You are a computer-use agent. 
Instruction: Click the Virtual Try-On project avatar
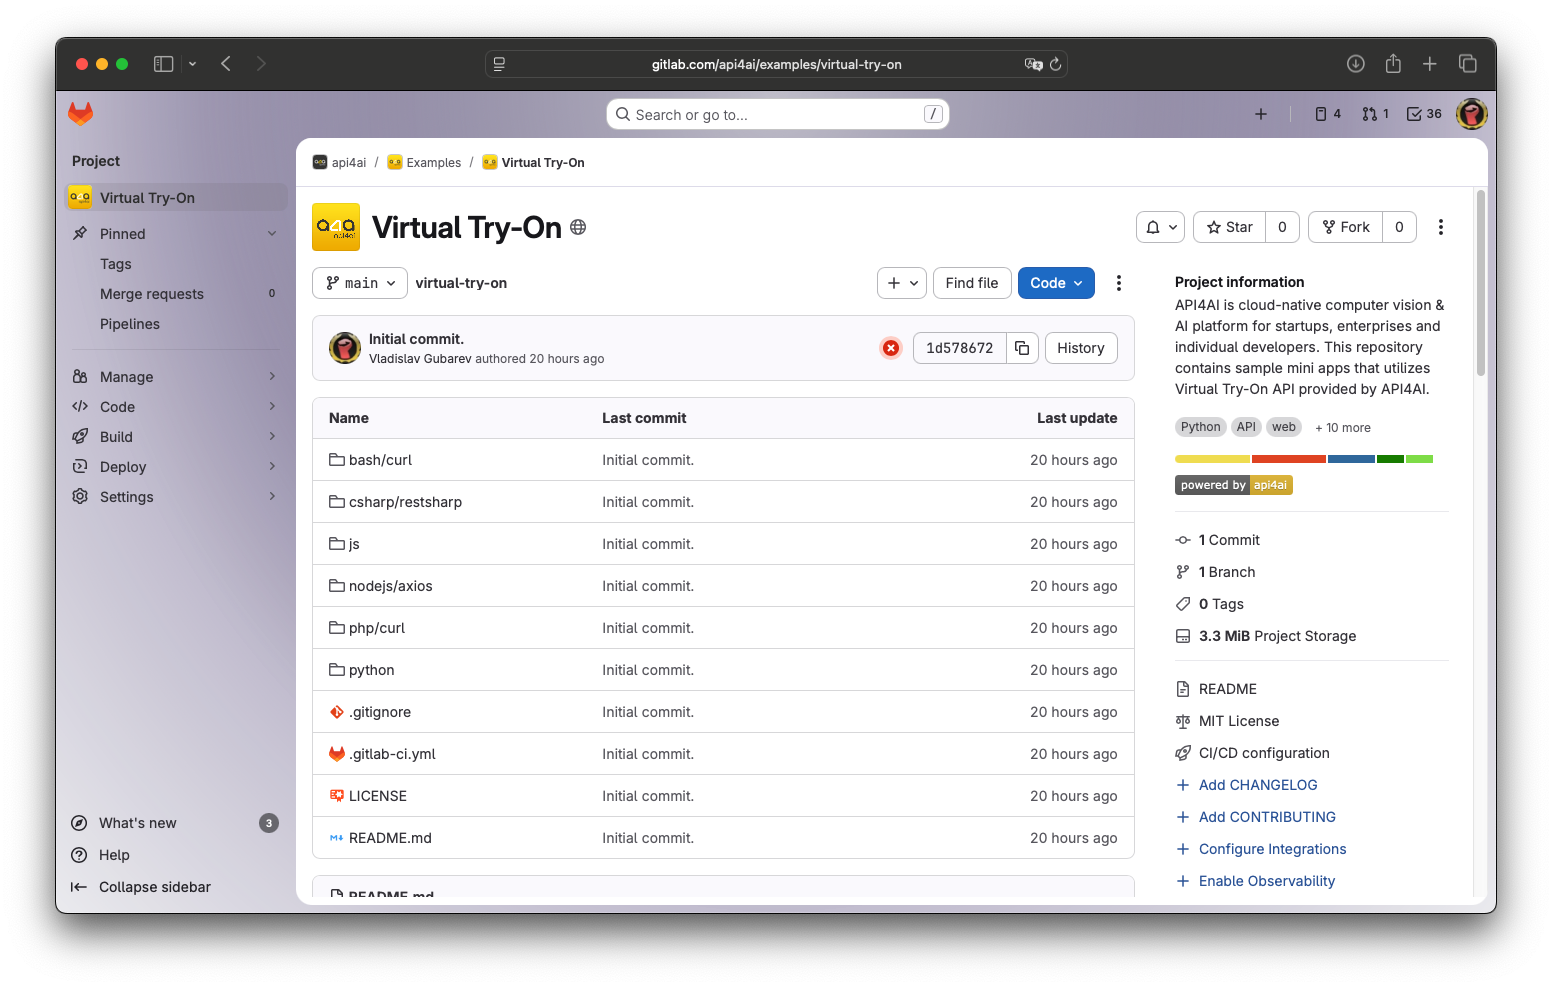coord(336,227)
